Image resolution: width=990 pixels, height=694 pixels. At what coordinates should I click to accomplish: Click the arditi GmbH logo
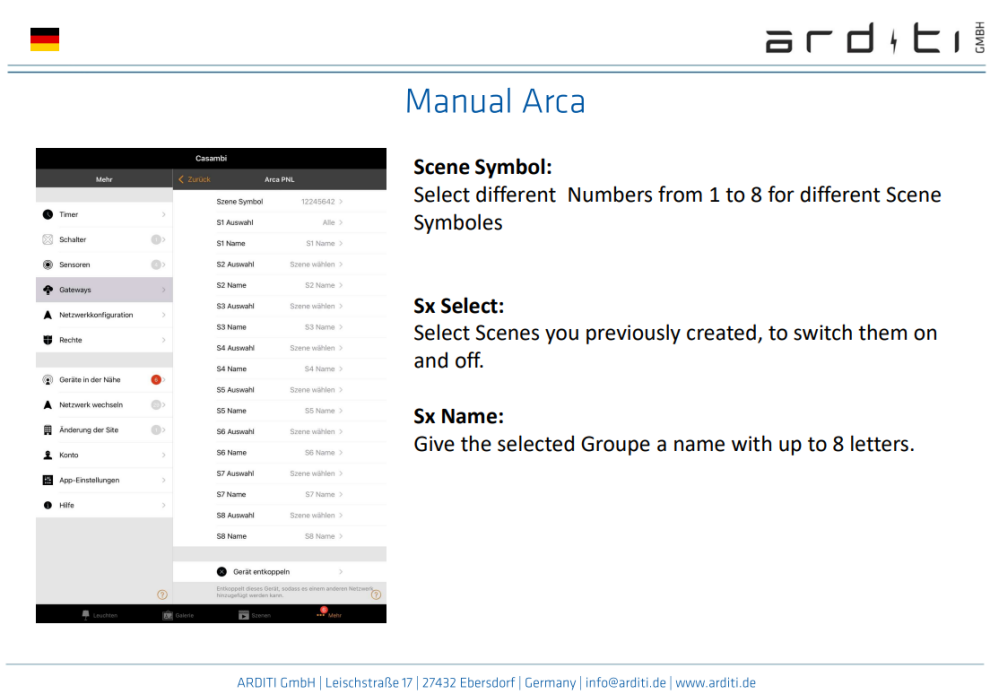[x=876, y=38]
